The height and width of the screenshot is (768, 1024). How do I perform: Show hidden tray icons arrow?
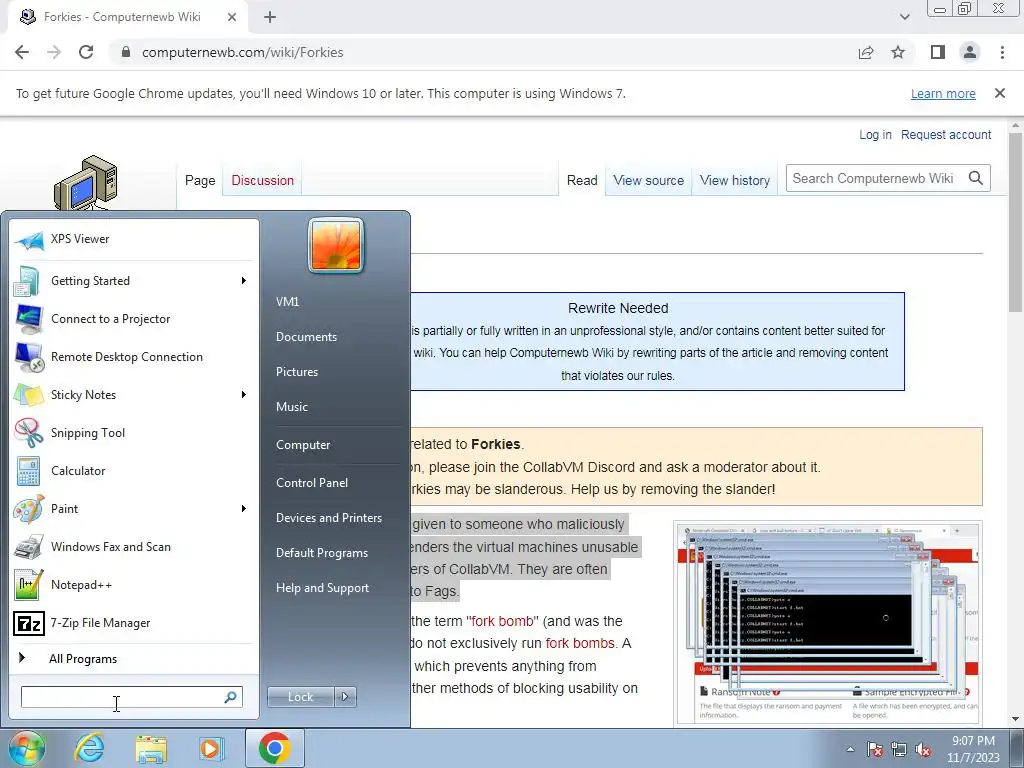tap(850, 749)
